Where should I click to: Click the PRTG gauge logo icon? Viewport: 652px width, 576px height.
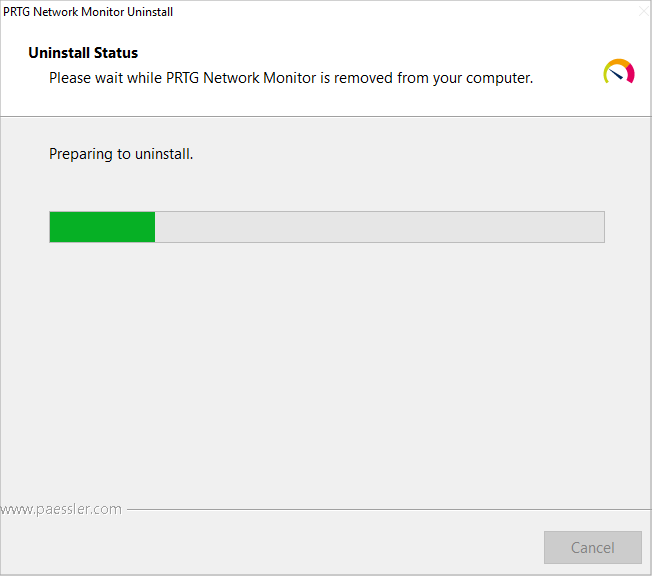[619, 72]
